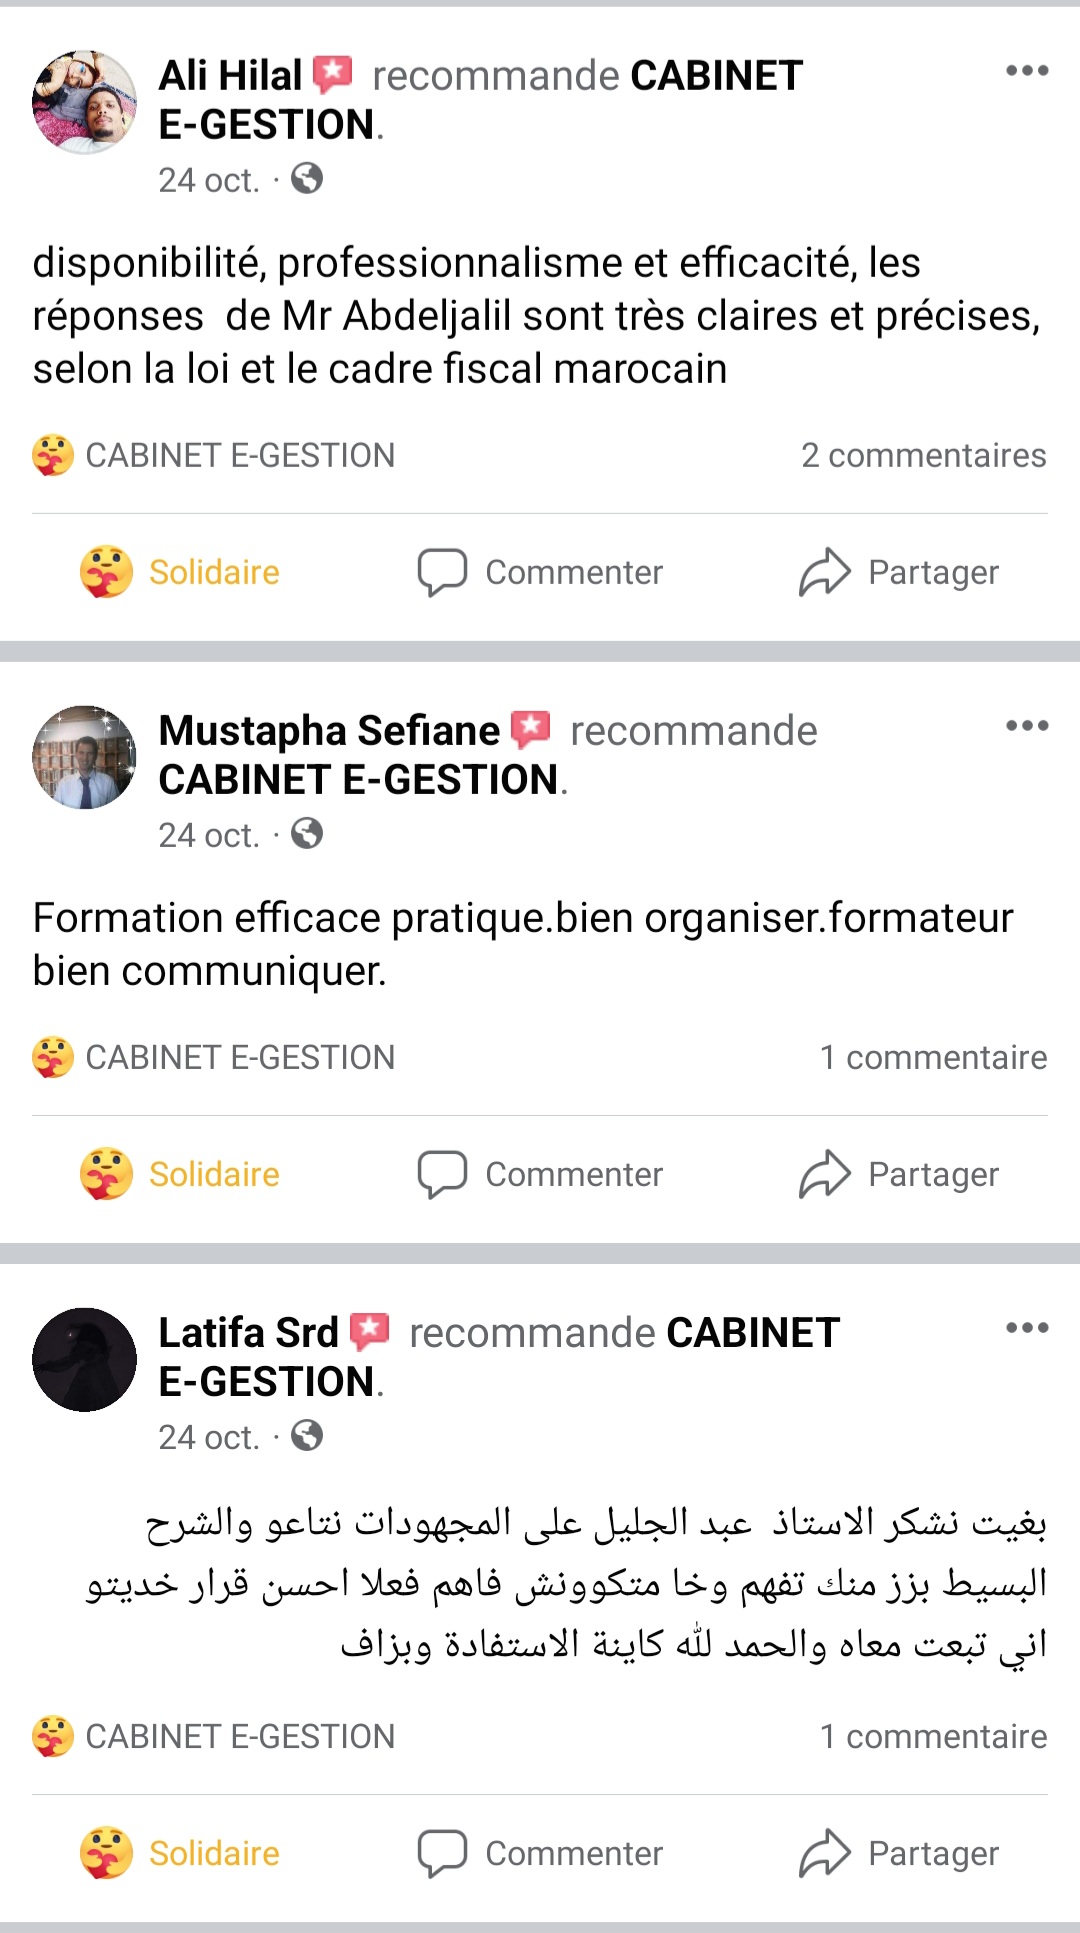
Task: Open three-dot menu on Mustapha Sefiane's recommendation
Action: tap(1027, 726)
